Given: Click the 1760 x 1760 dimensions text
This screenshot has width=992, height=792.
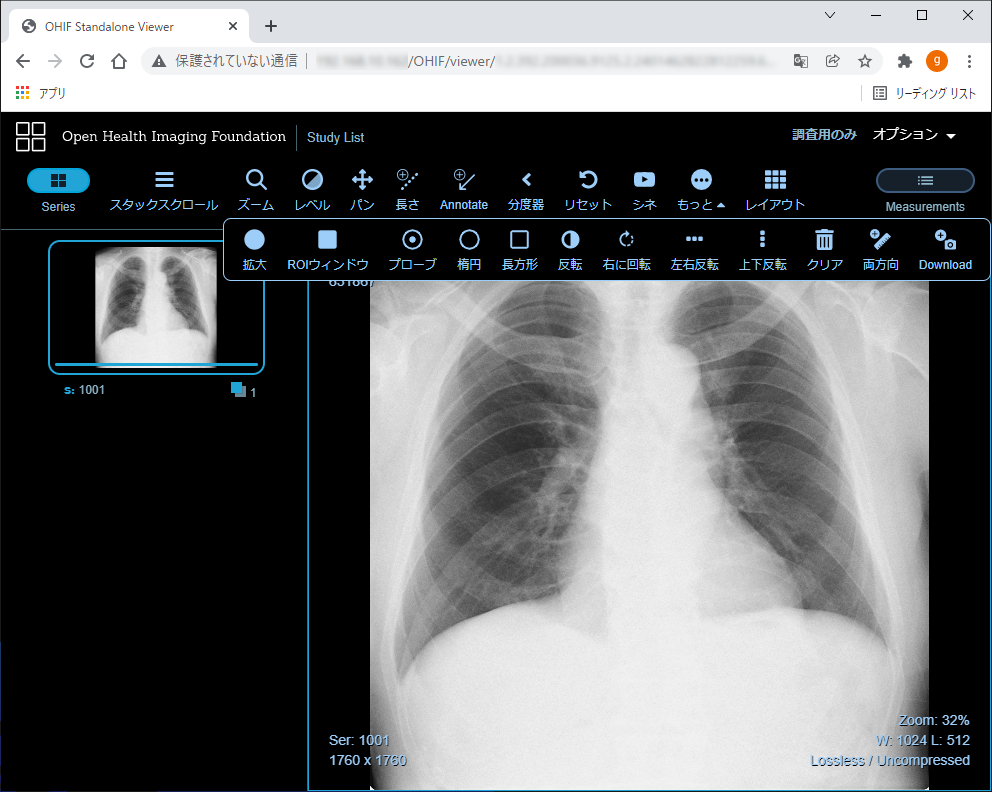Looking at the screenshot, I should 368,760.
